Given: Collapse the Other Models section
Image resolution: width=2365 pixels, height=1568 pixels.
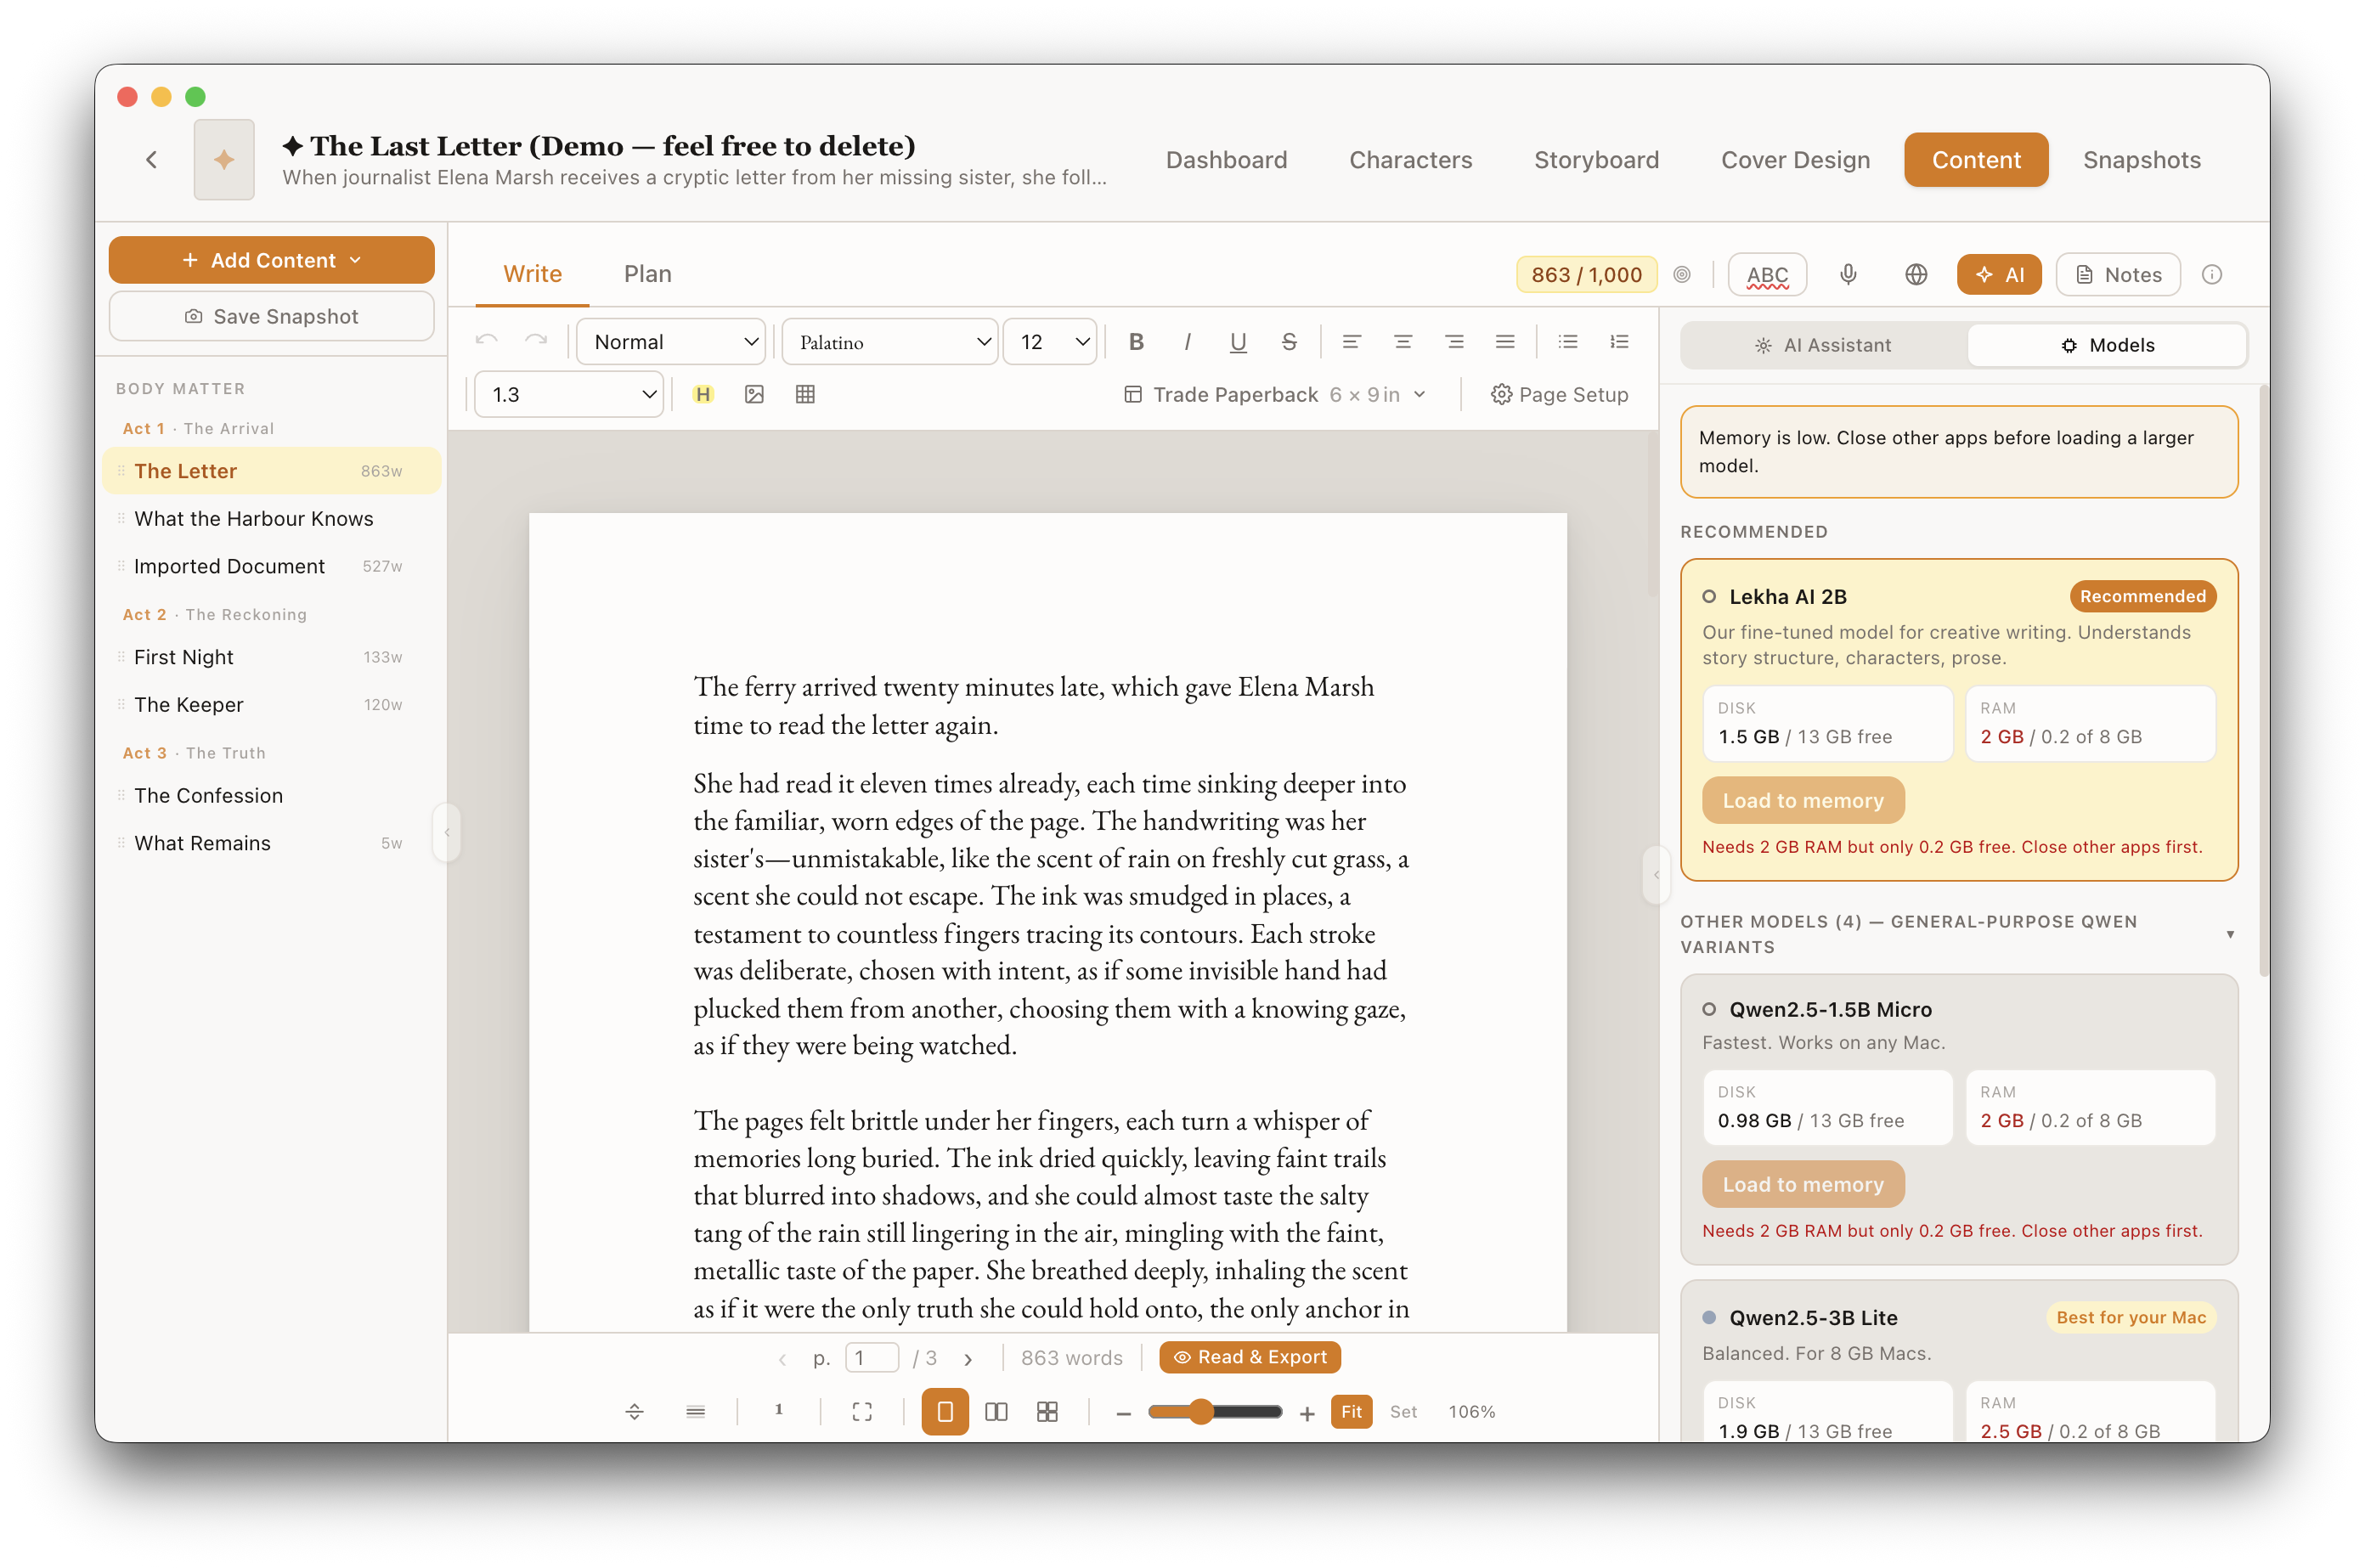Looking at the screenshot, I should pos(2229,934).
